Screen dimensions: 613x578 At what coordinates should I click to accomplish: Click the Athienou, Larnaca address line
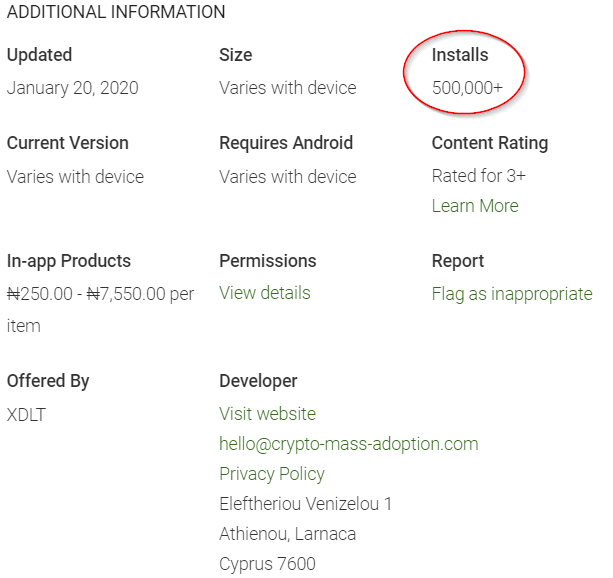coord(288,534)
